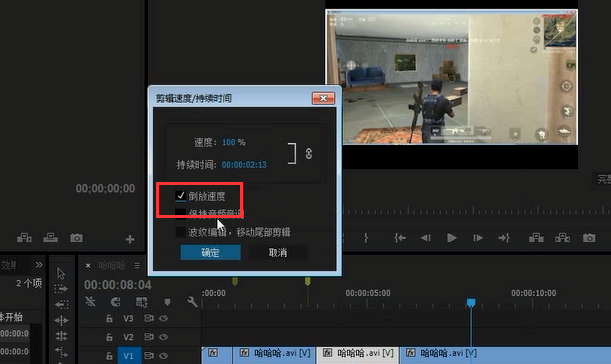The width and height of the screenshot is (611, 364).
Task: Step back one frame in program monitor
Action: pos(426,238)
